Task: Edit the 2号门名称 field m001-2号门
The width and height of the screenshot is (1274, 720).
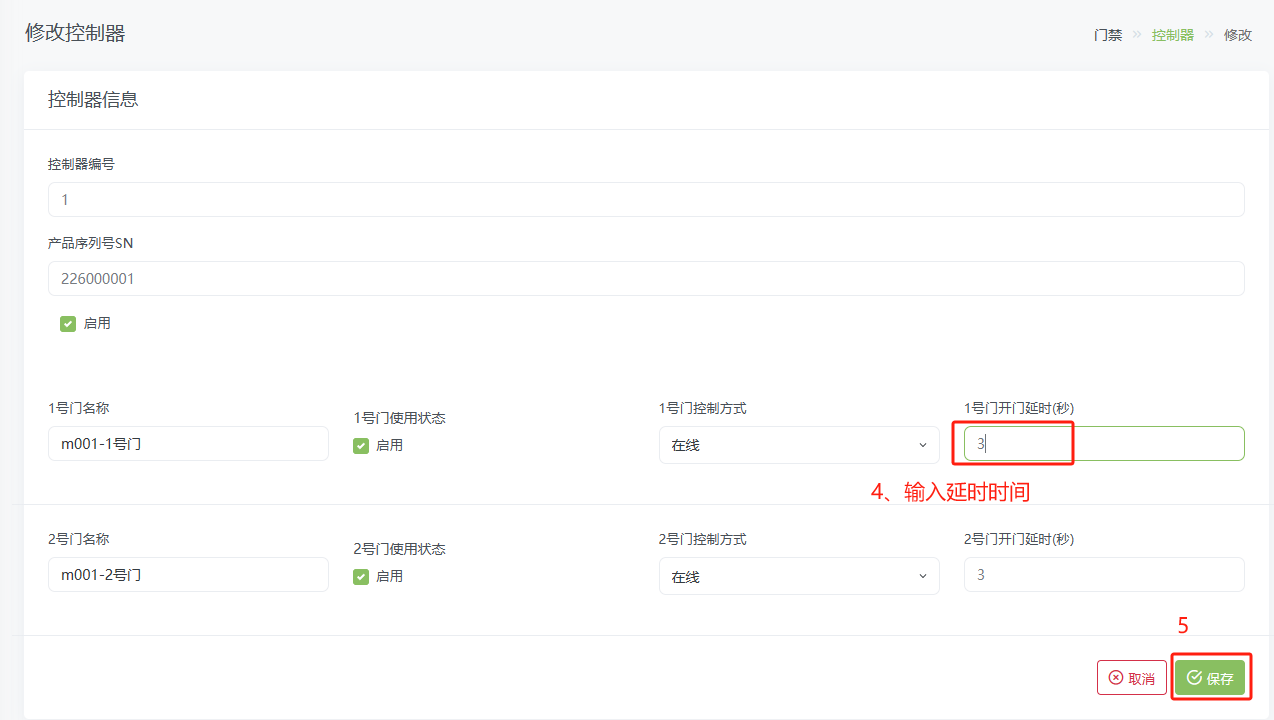Action: [188, 575]
